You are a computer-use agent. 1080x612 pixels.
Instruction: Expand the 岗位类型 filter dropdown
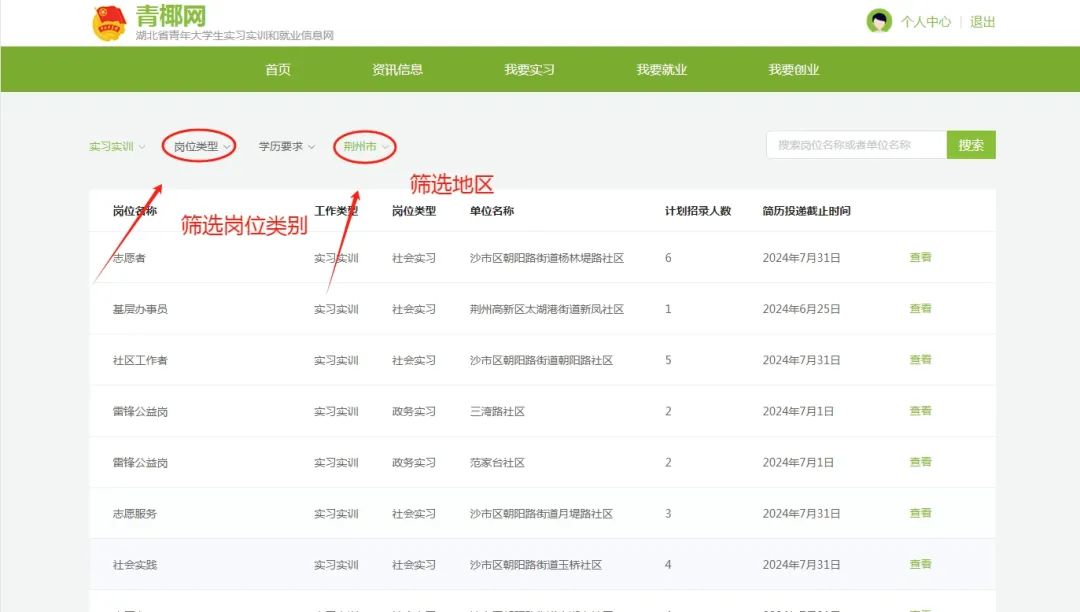click(200, 147)
